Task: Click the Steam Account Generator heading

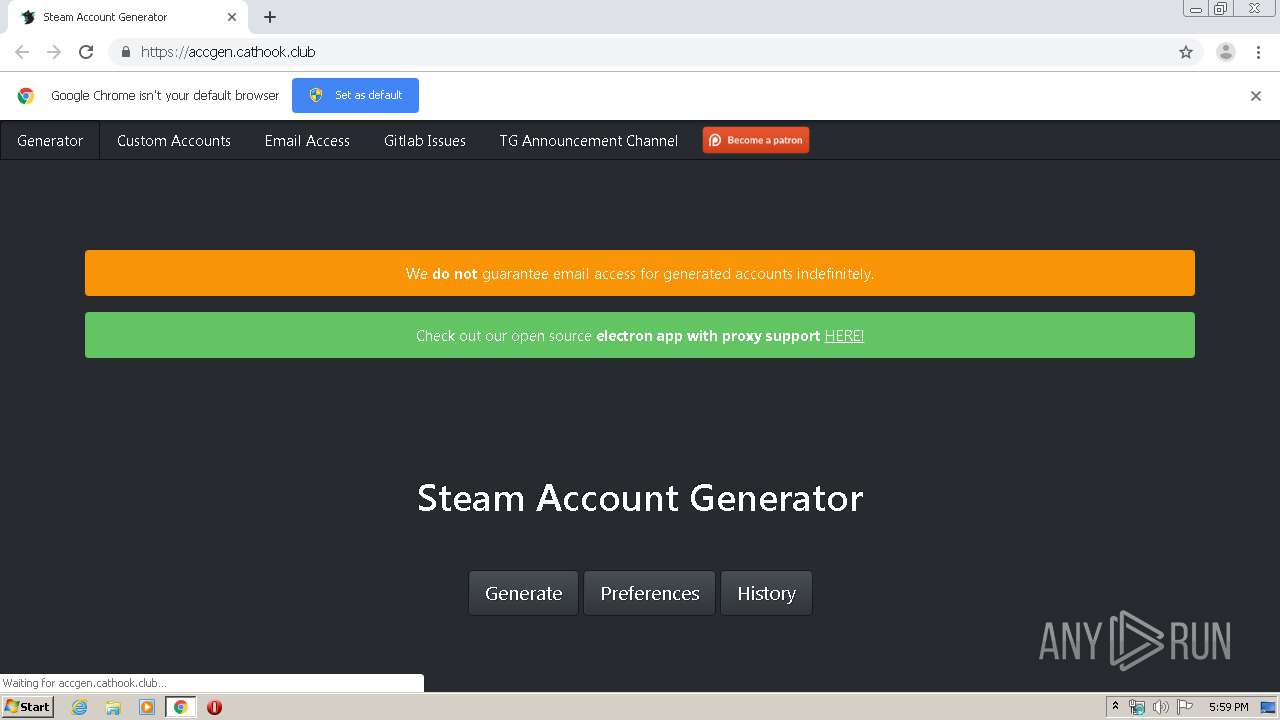Action: point(640,498)
